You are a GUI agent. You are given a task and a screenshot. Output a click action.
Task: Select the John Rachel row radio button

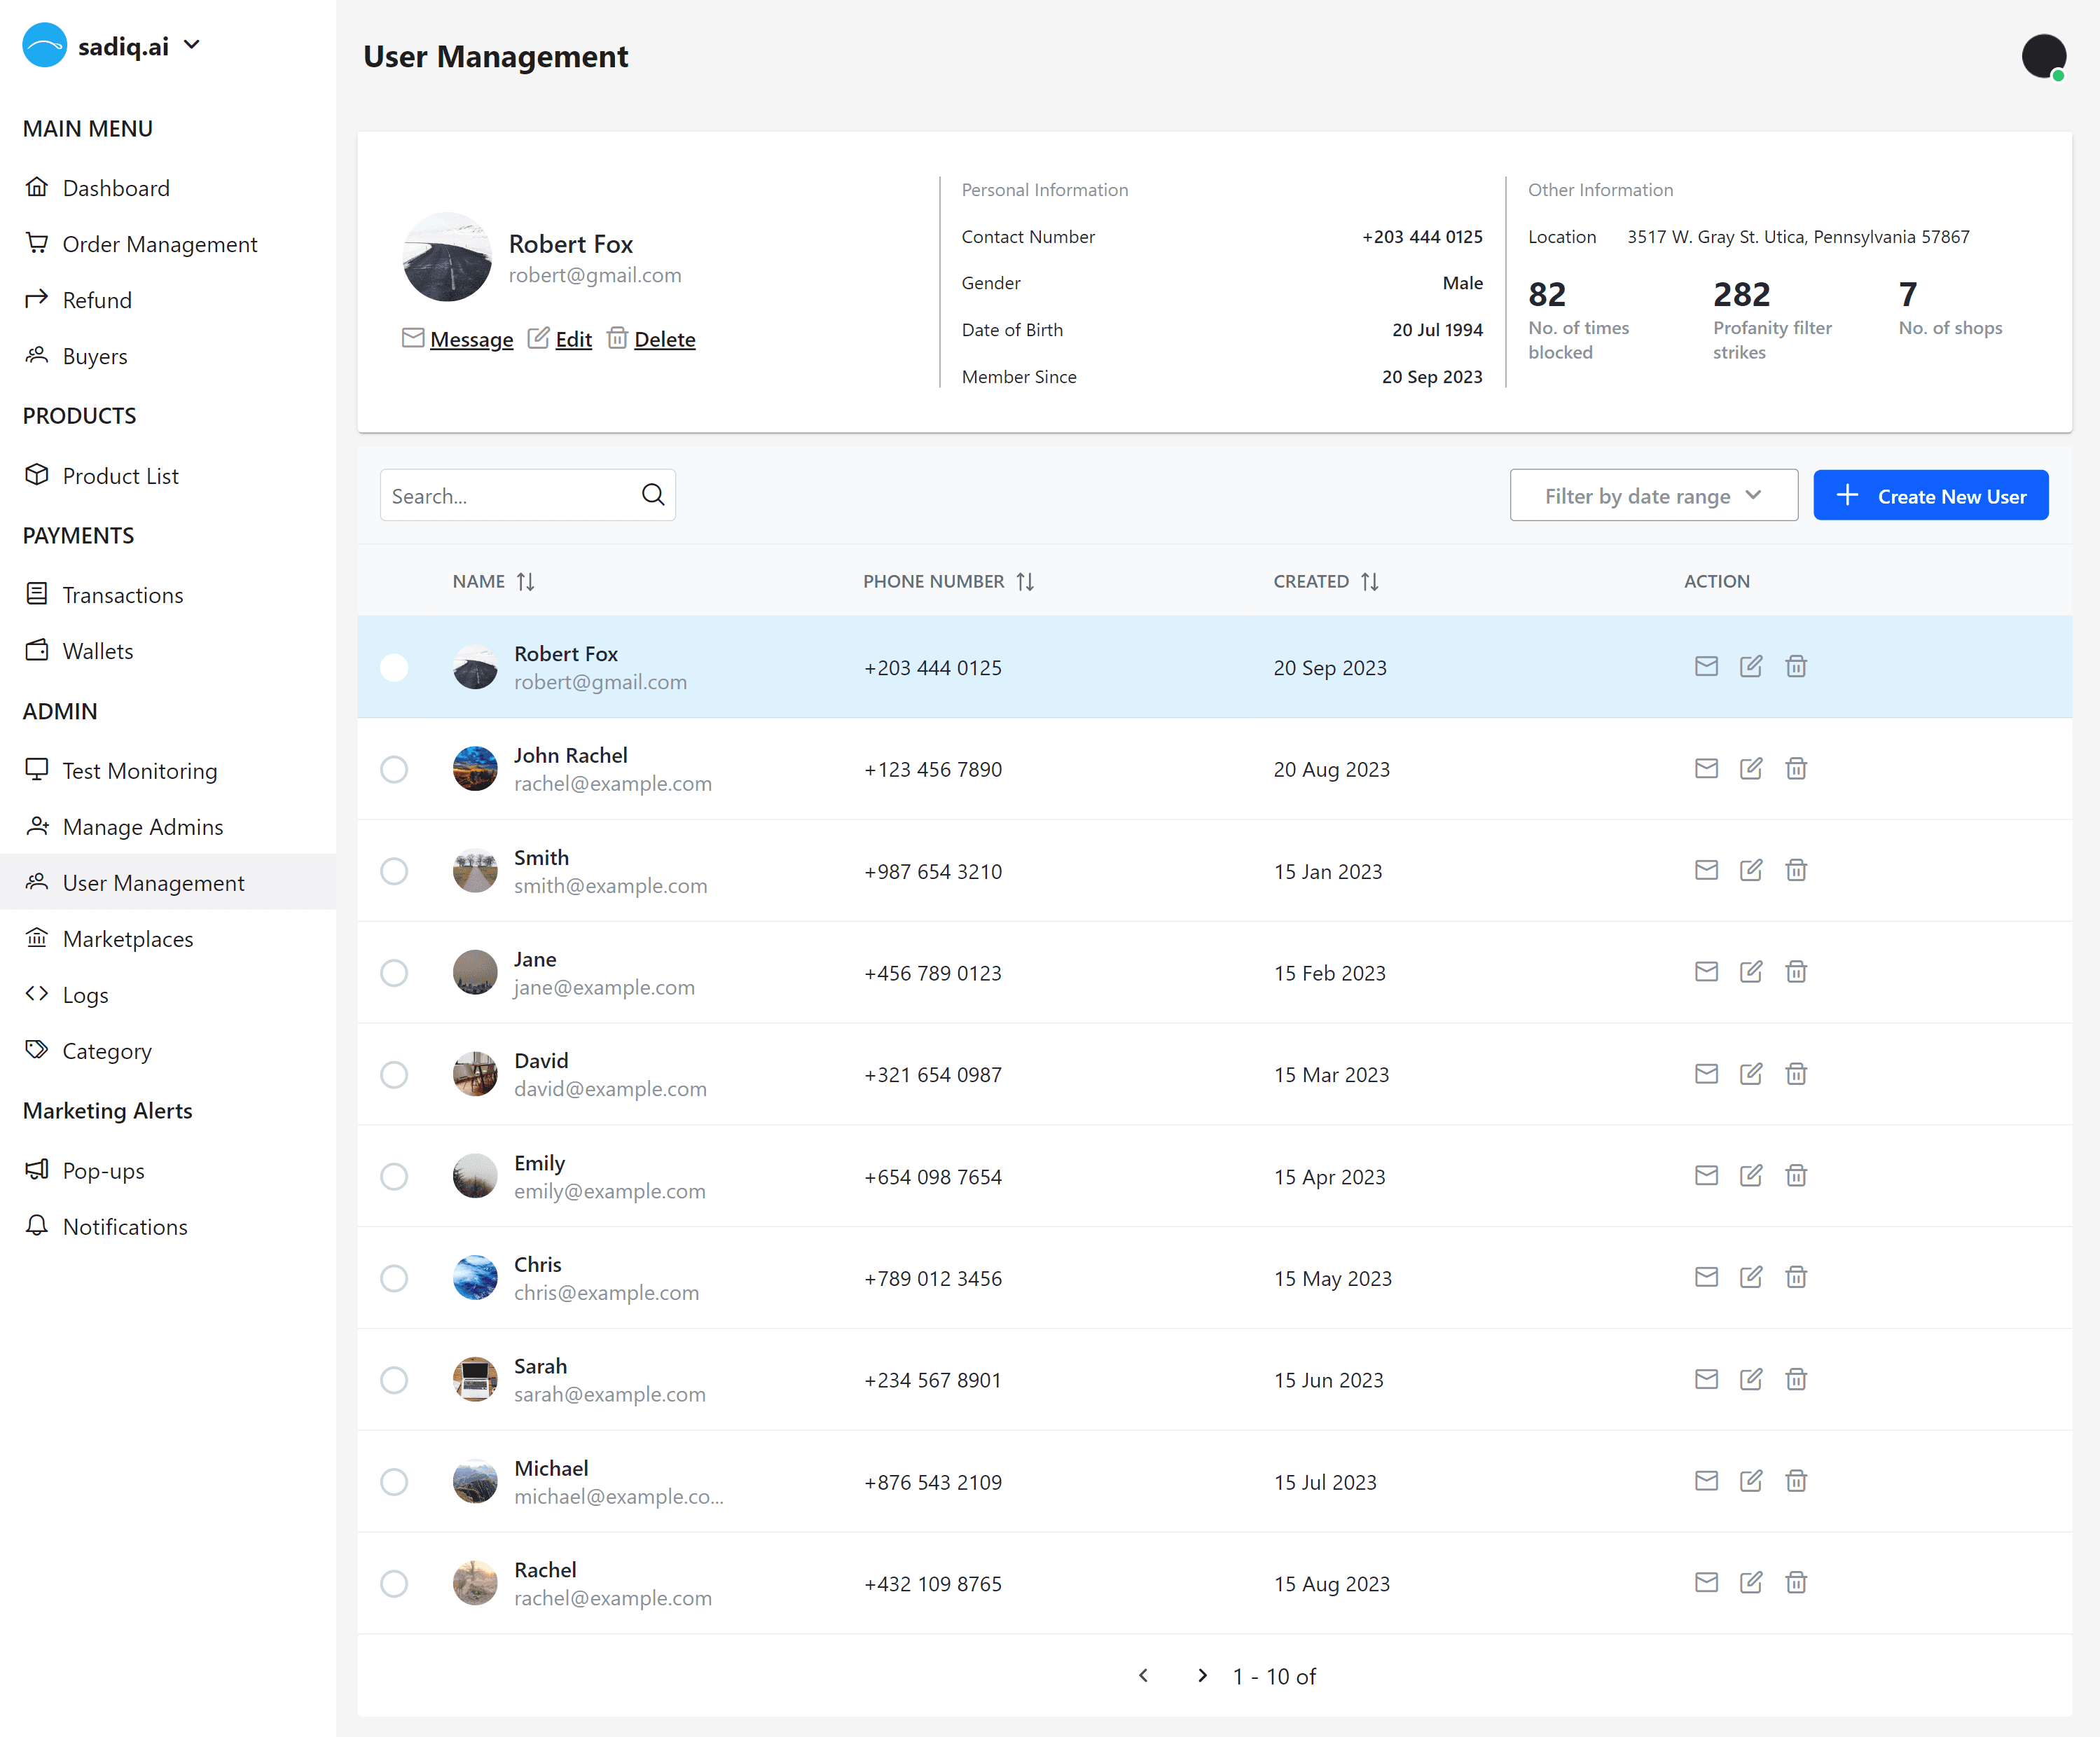tap(394, 769)
